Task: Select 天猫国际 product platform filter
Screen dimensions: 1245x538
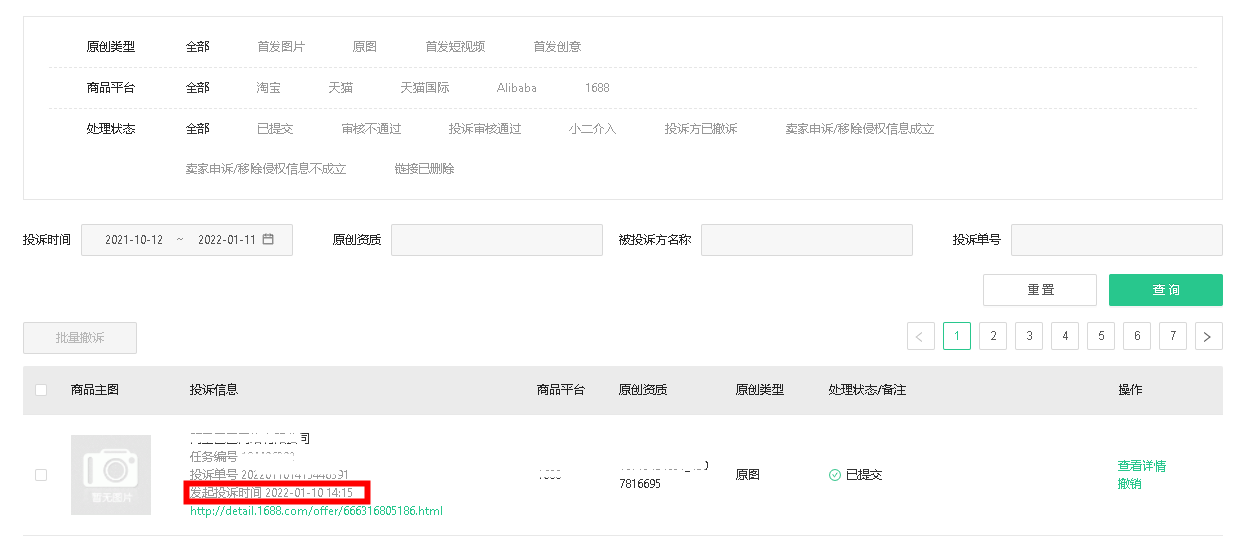Action: click(x=425, y=88)
